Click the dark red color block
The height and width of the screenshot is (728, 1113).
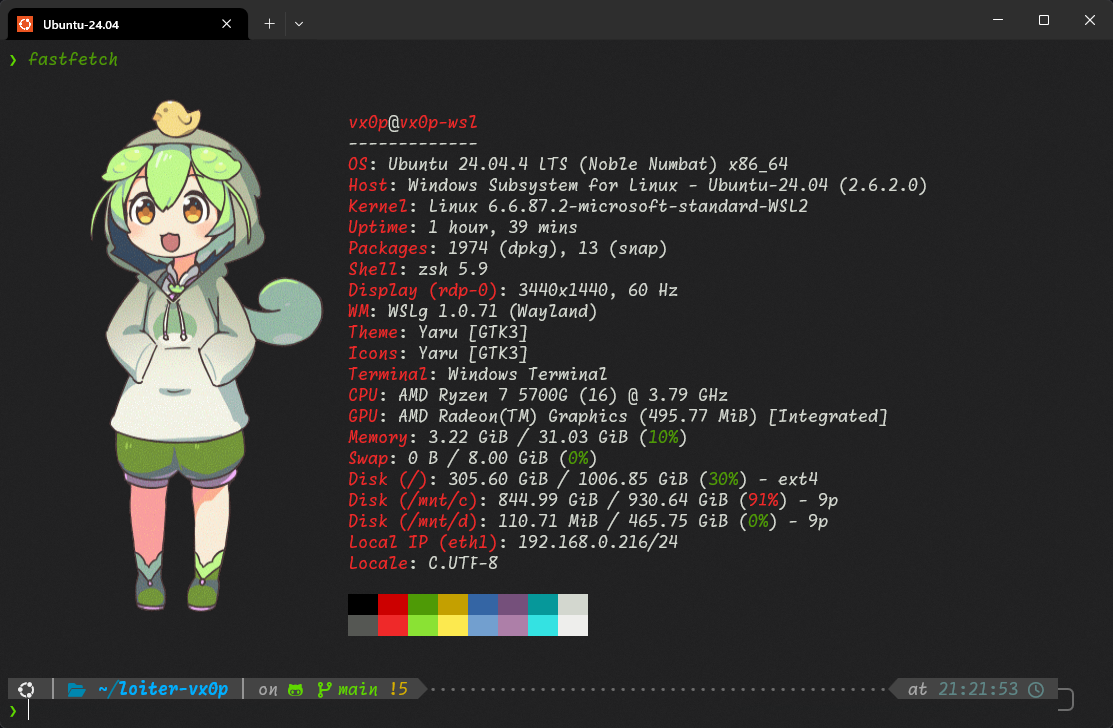pos(393,605)
